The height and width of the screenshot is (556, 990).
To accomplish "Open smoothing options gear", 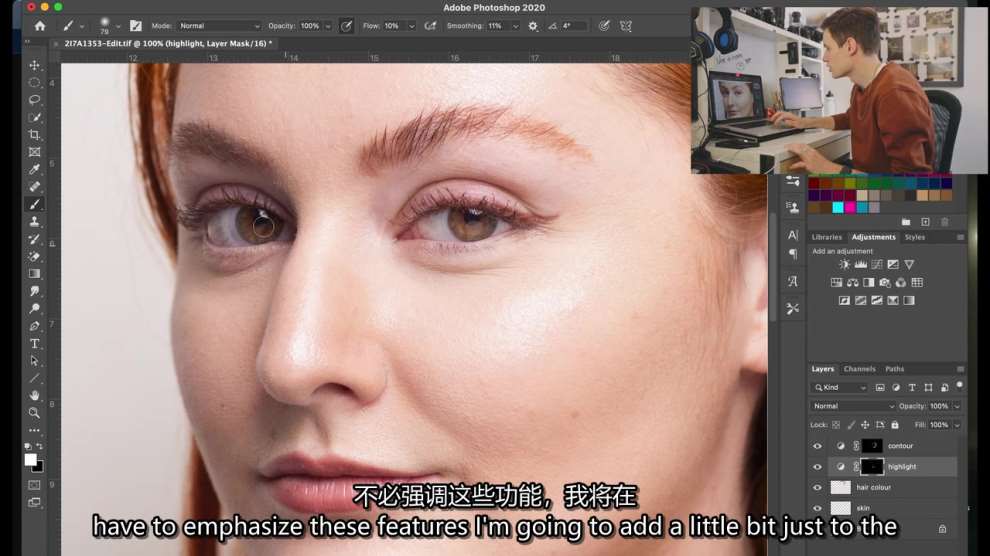I will [533, 26].
